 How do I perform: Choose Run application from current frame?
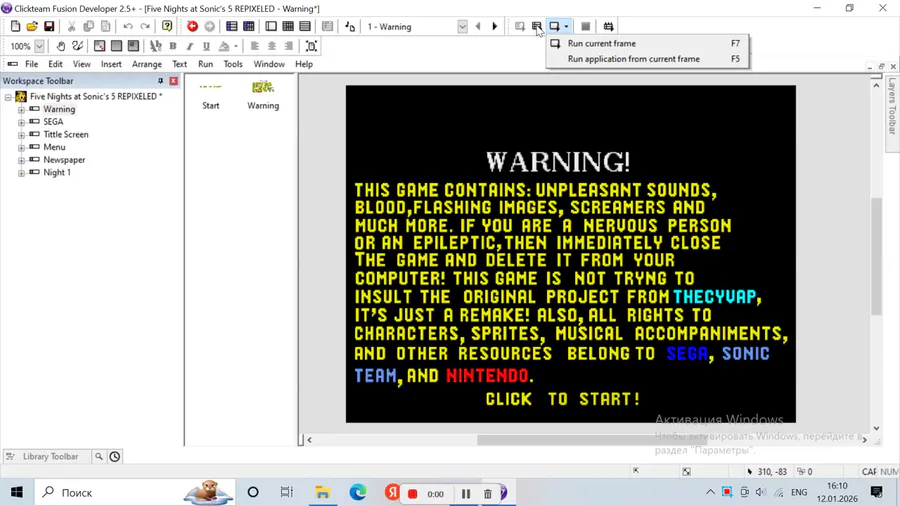[x=646, y=59]
